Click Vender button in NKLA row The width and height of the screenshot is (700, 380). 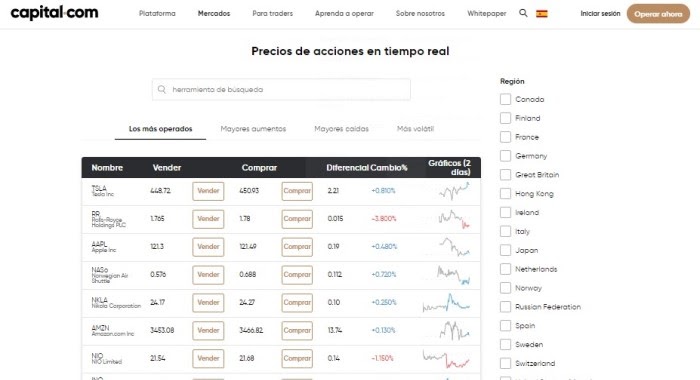208,302
